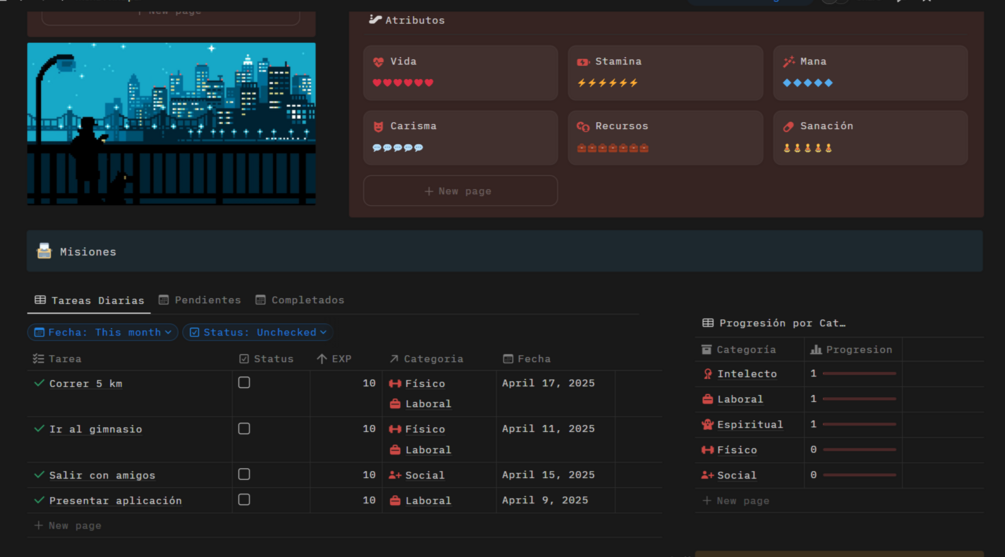
Task: Click the briefcase icon beside Laboral progression row
Action: point(708,399)
